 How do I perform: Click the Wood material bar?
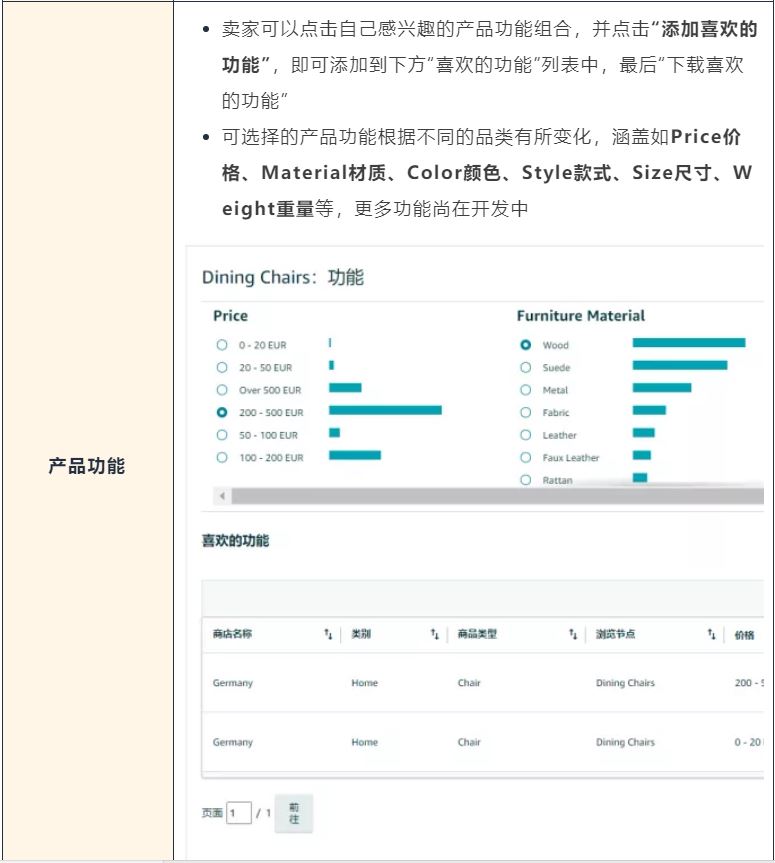click(689, 343)
